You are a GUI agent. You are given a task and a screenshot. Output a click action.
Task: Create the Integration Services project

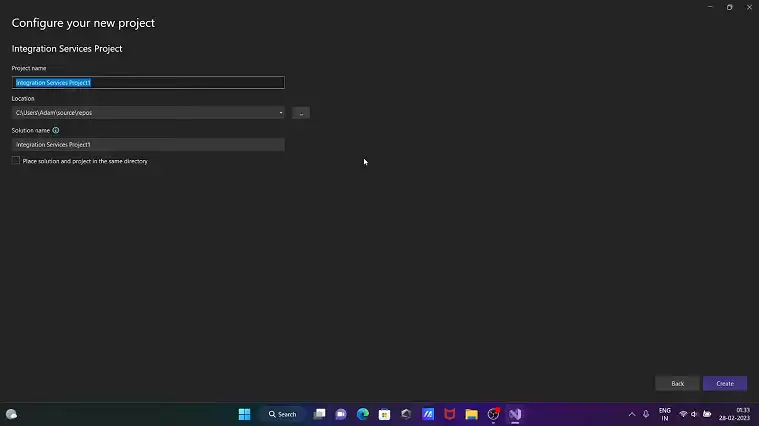pyautogui.click(x=725, y=383)
